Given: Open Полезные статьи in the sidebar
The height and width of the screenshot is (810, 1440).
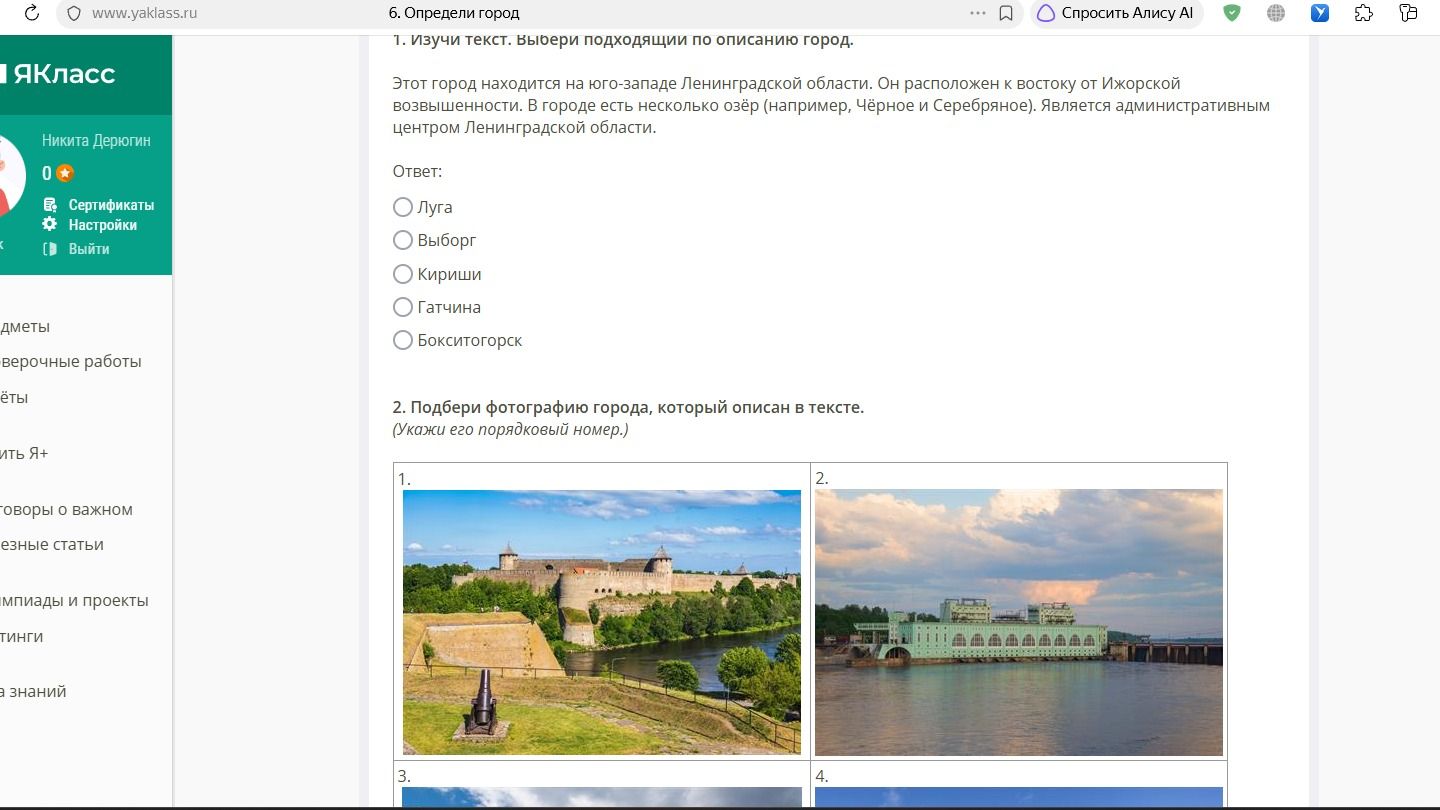Looking at the screenshot, I should [52, 545].
